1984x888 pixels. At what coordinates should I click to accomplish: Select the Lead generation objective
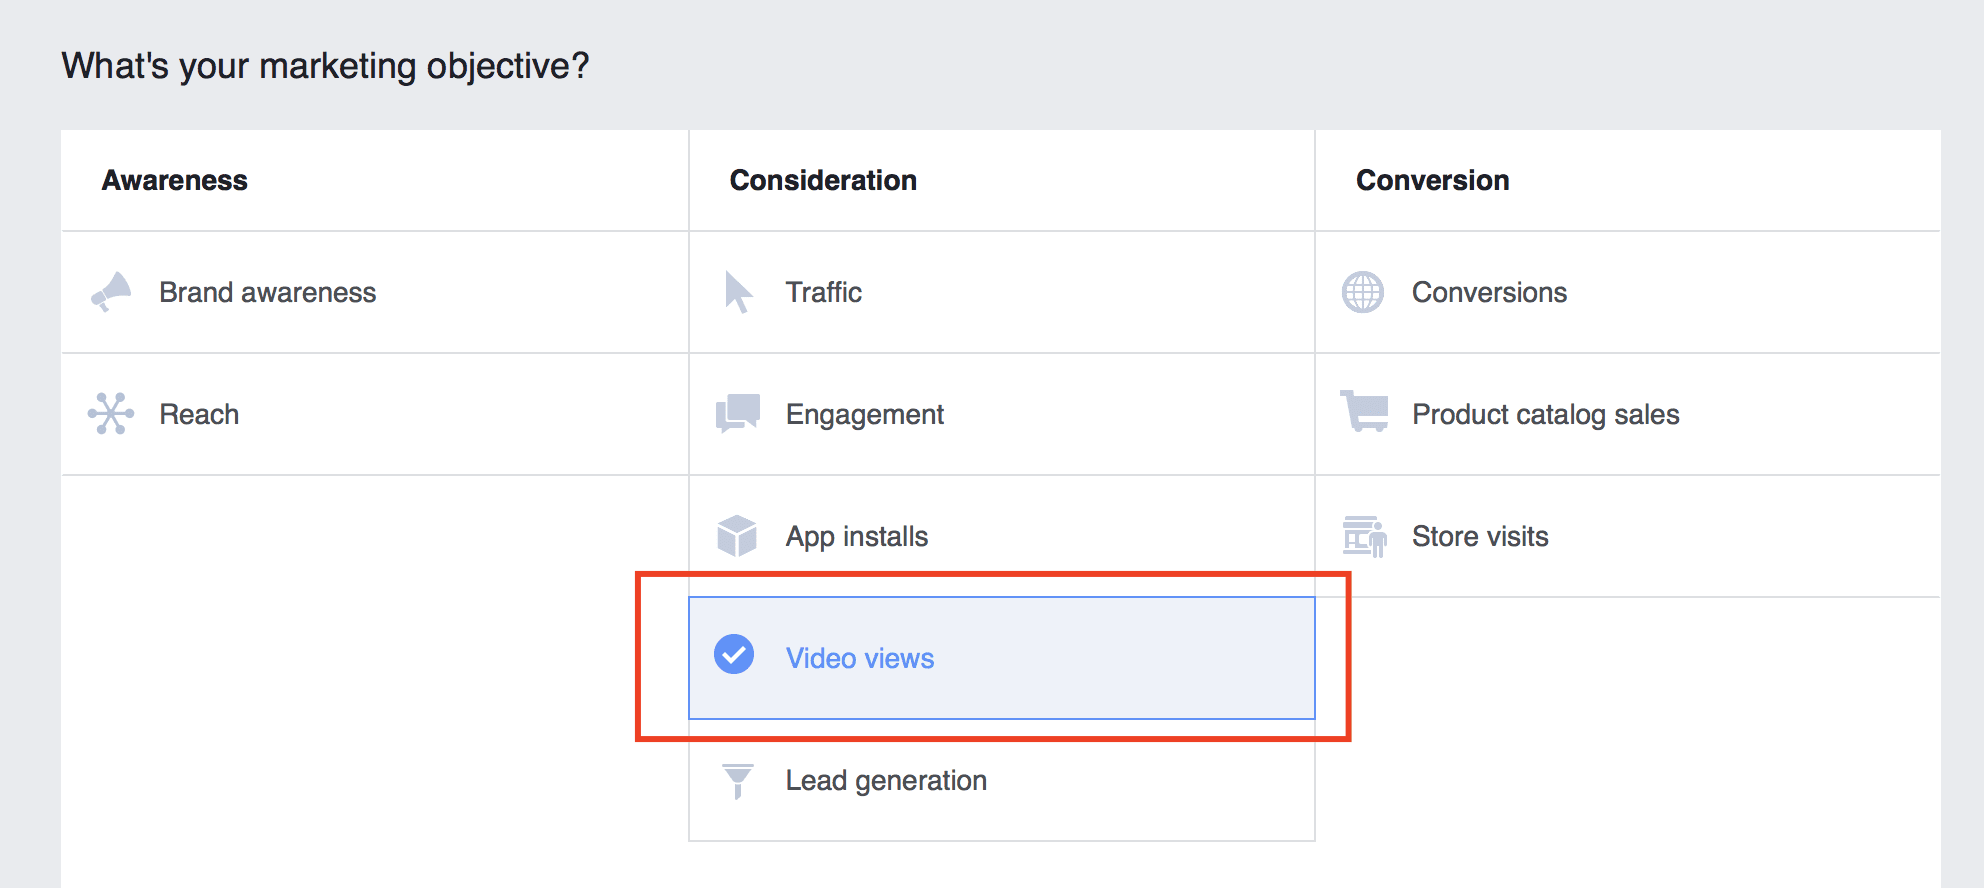(886, 780)
